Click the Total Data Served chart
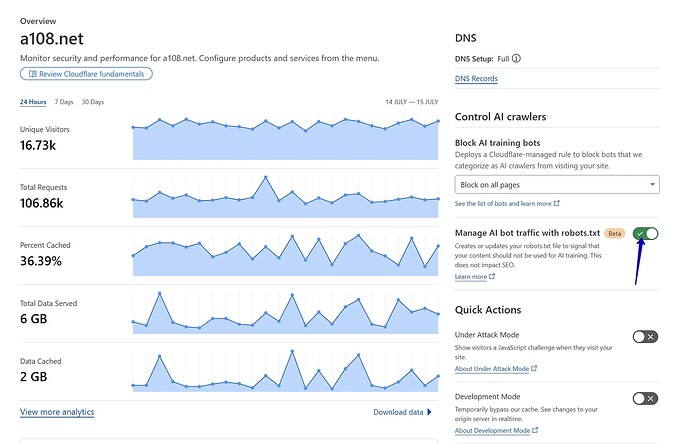The height and width of the screenshot is (444, 690). tap(286, 313)
